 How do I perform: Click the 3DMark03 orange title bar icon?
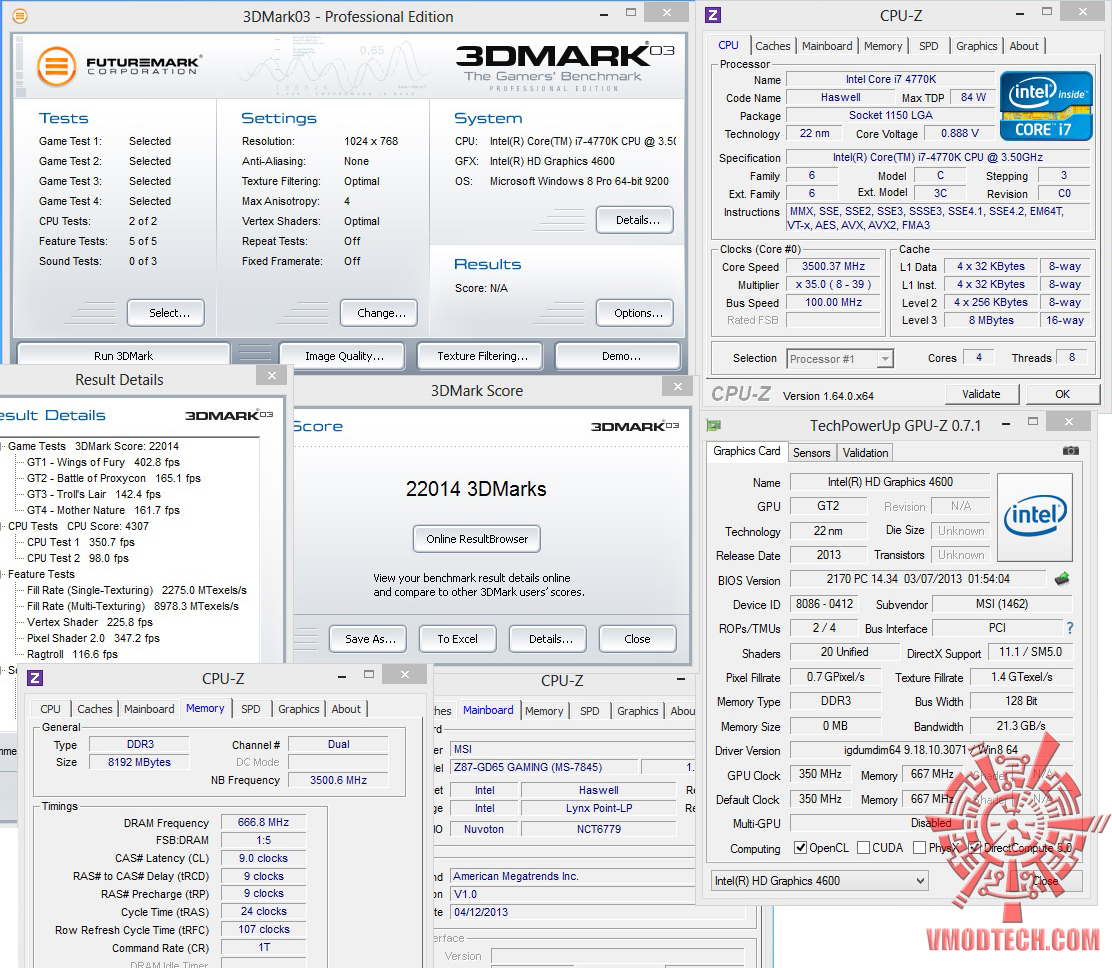(20, 15)
